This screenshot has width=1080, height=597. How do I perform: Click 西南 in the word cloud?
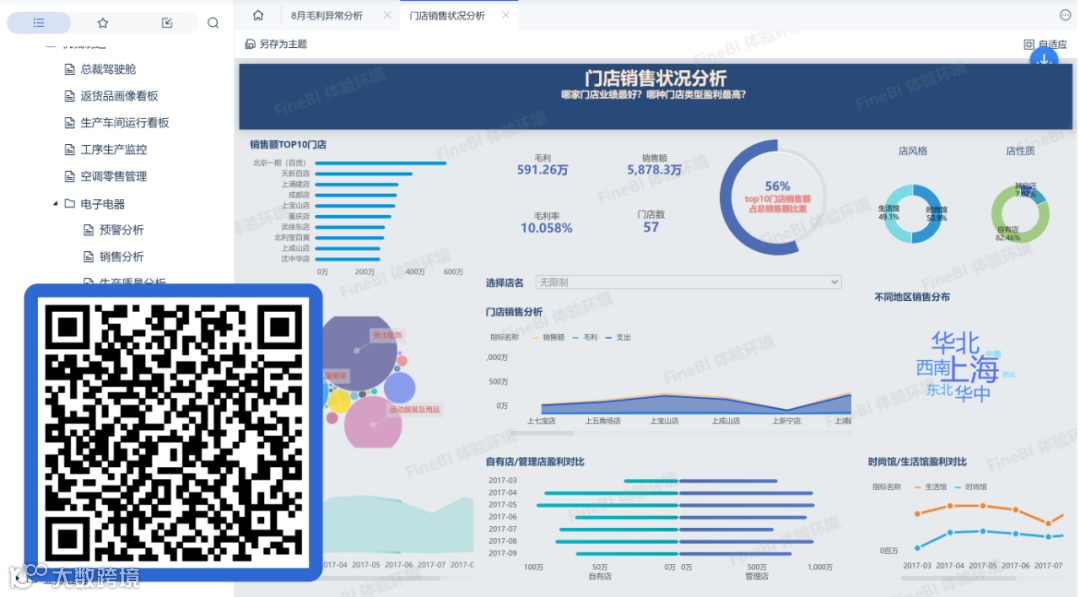pyautogui.click(x=933, y=368)
